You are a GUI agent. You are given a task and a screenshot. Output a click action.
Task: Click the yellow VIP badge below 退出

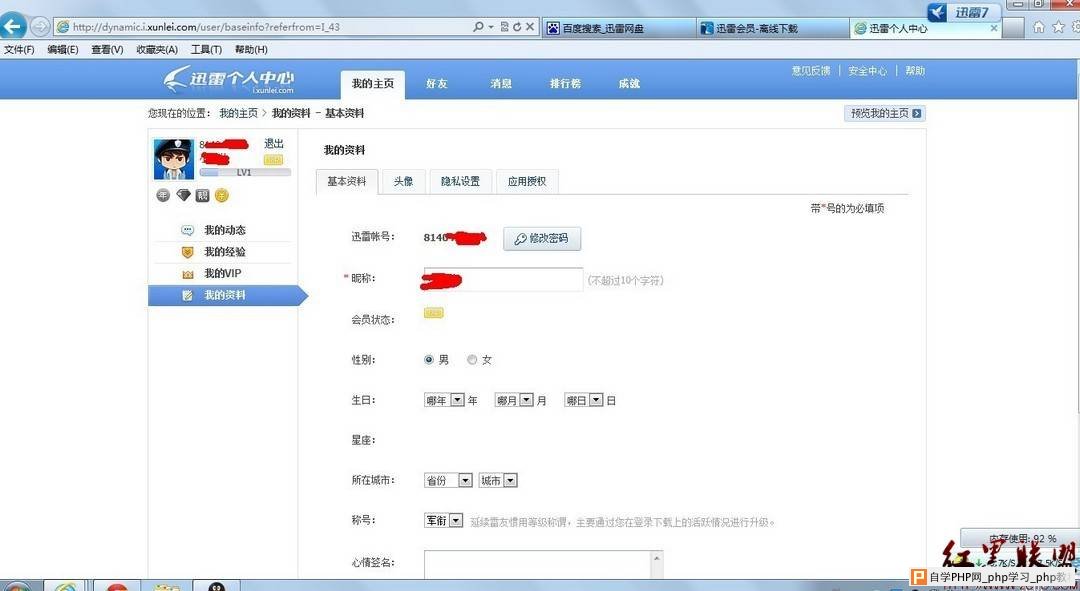273,160
